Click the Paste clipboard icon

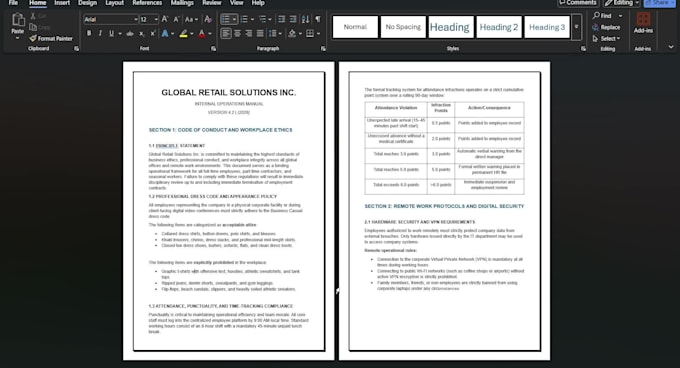pos(18,20)
